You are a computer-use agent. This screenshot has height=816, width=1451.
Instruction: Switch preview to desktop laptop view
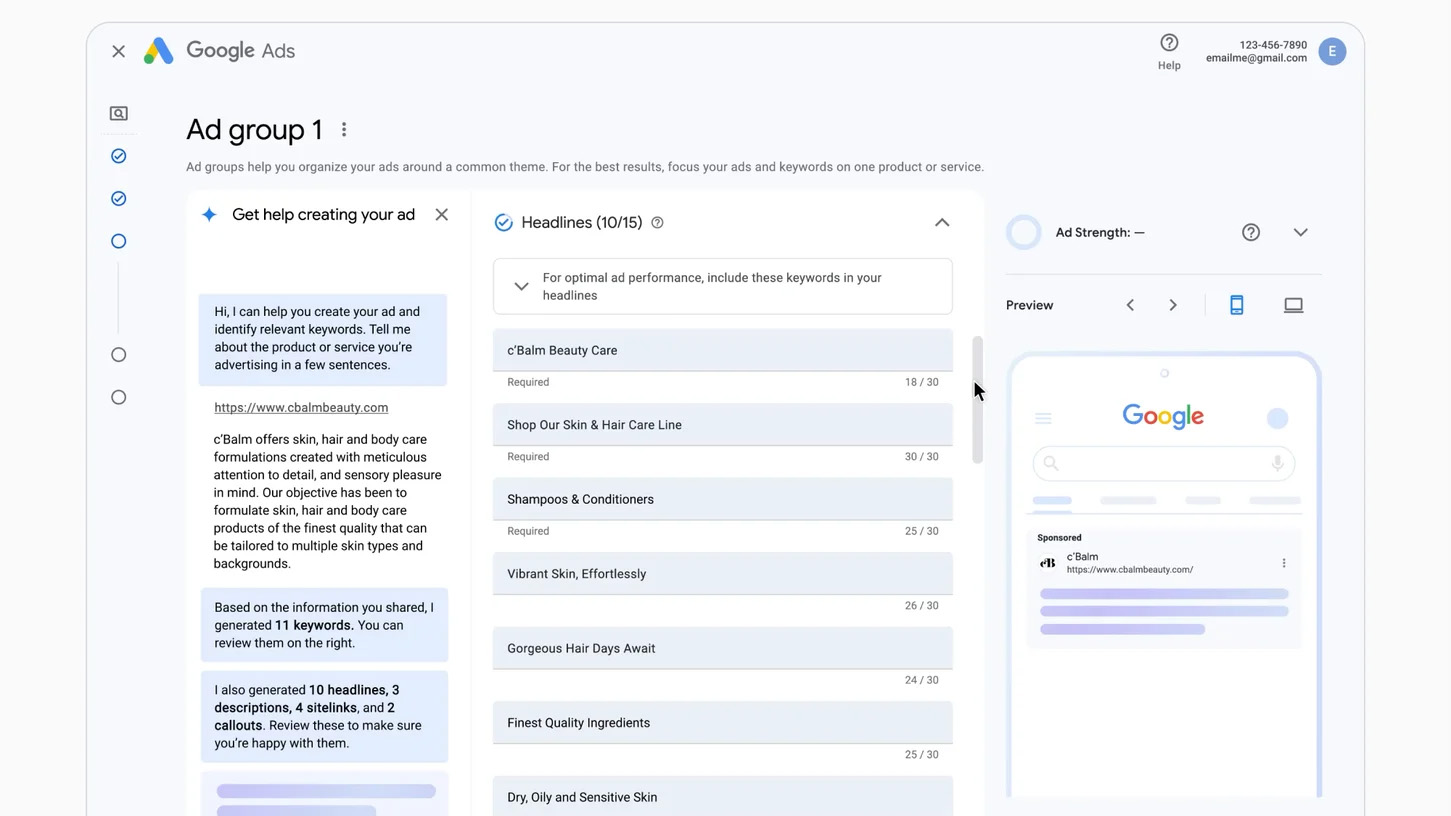(x=1293, y=305)
